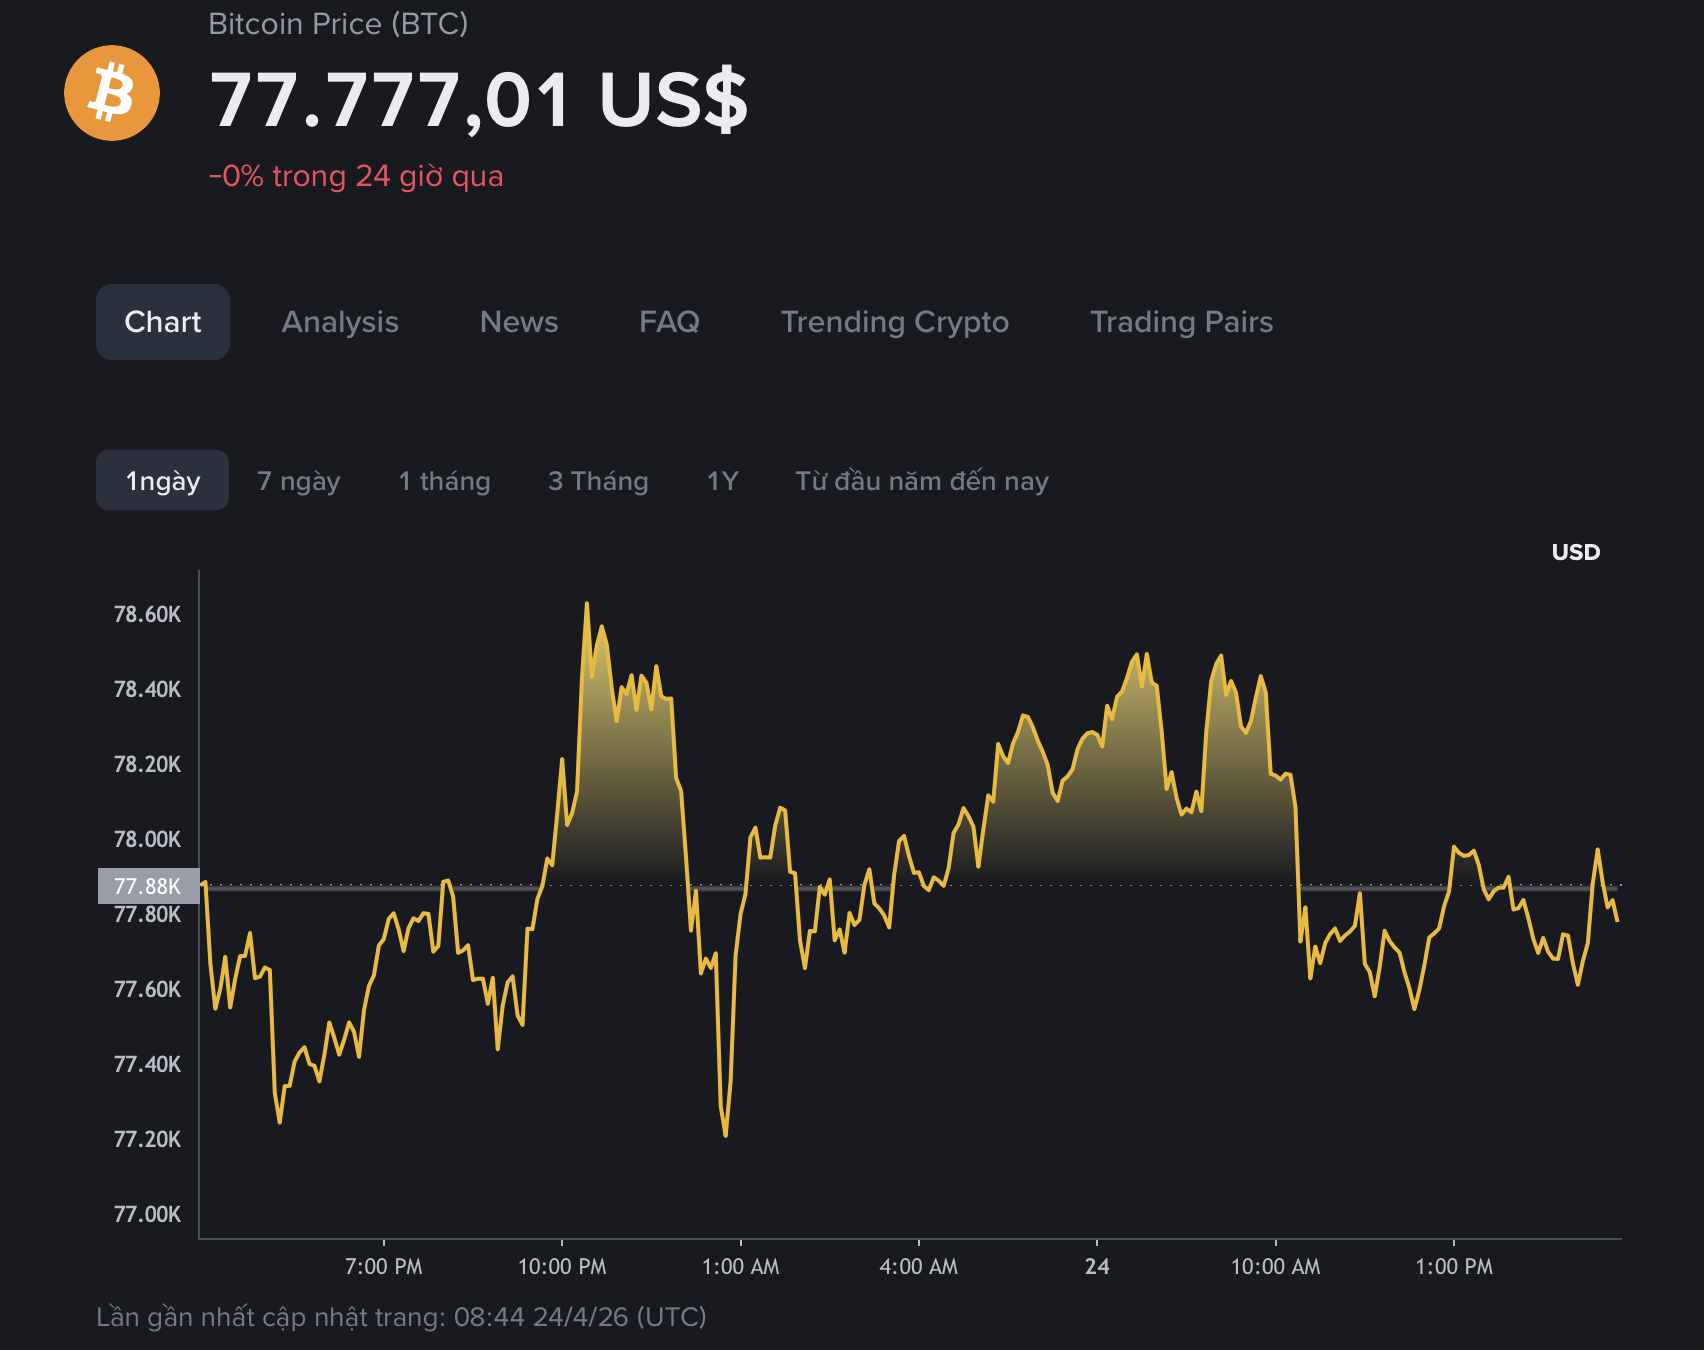The width and height of the screenshot is (1704, 1350).
Task: Click the USD currency label
Action: coord(1575,551)
